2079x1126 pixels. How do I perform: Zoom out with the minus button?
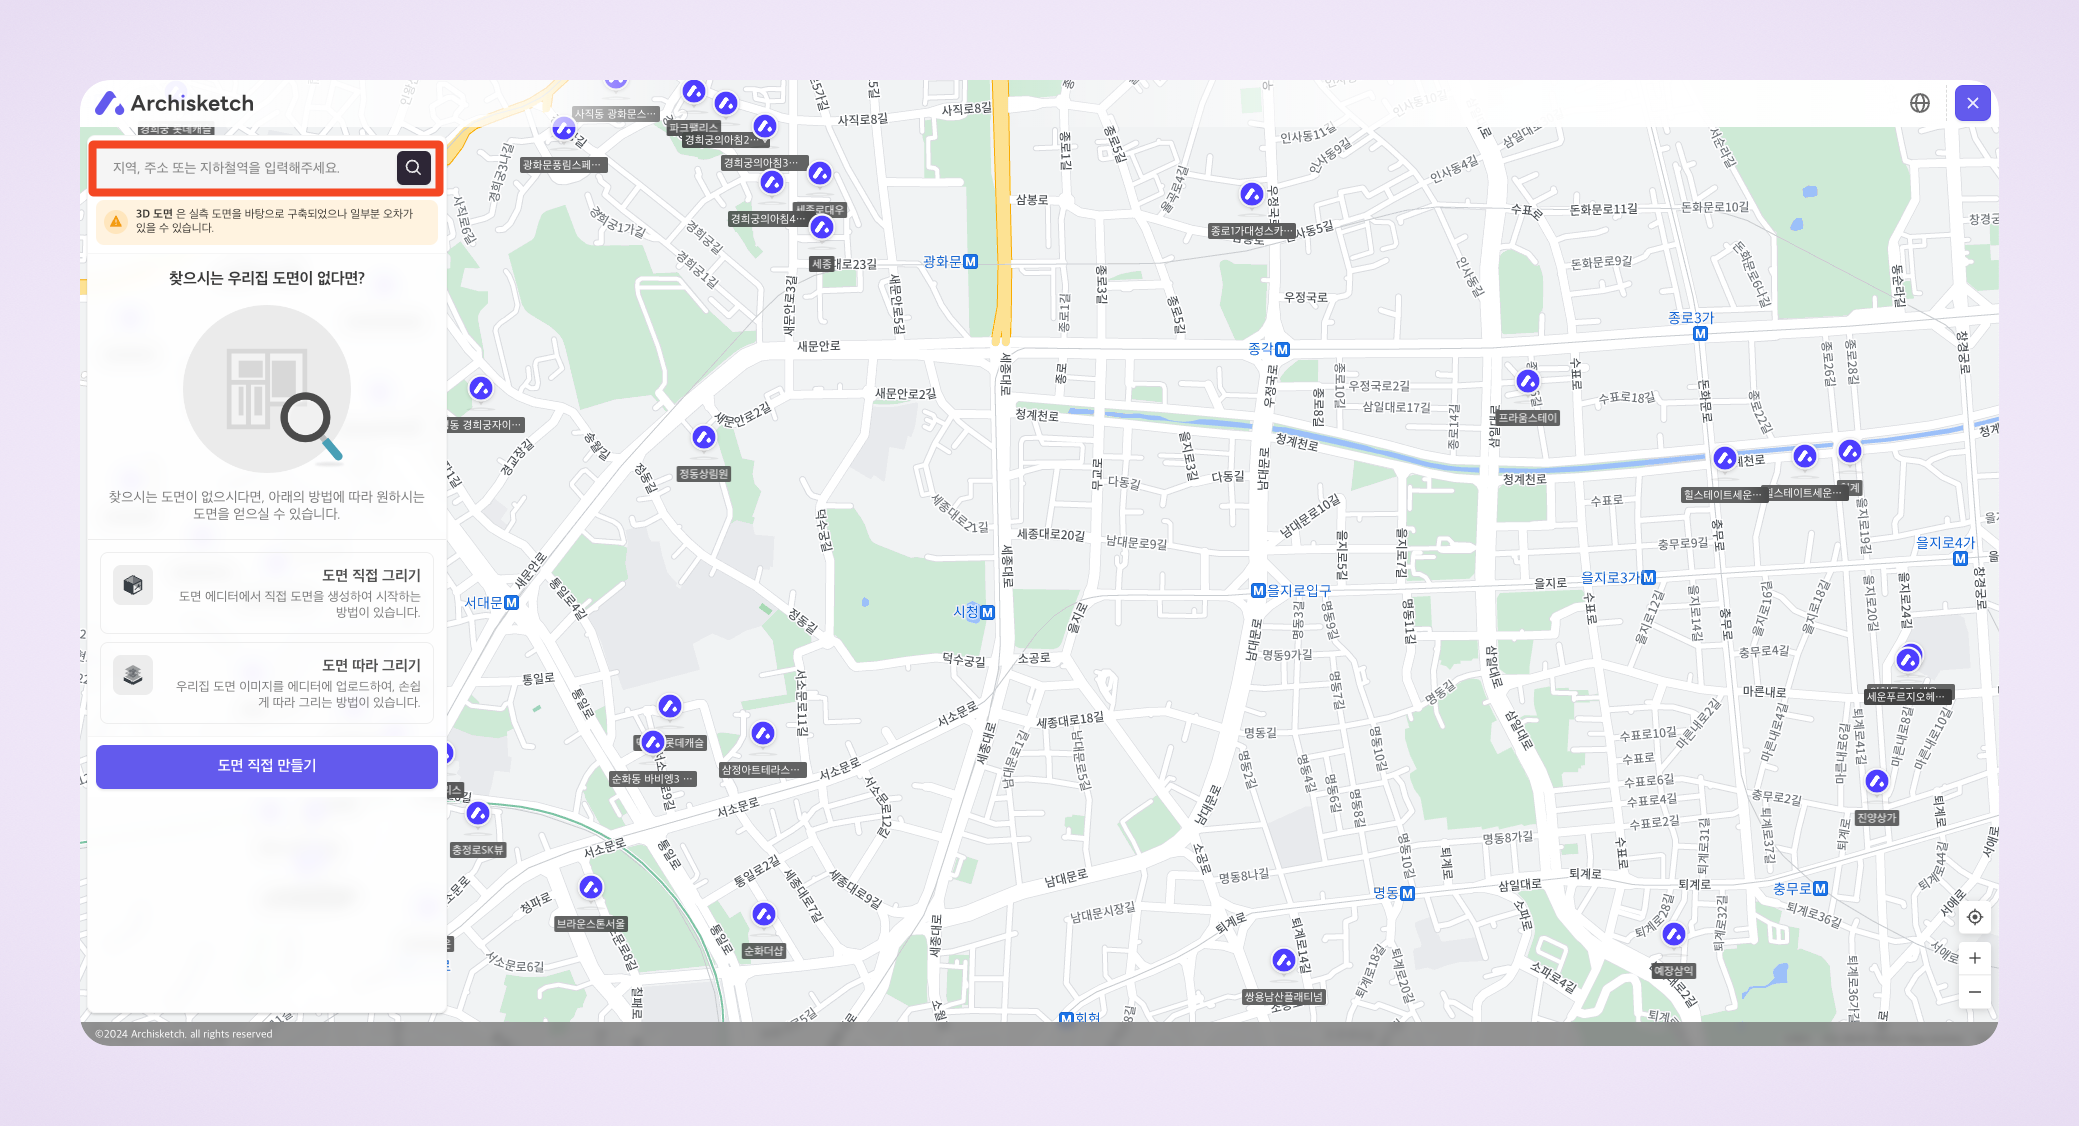(x=1974, y=992)
